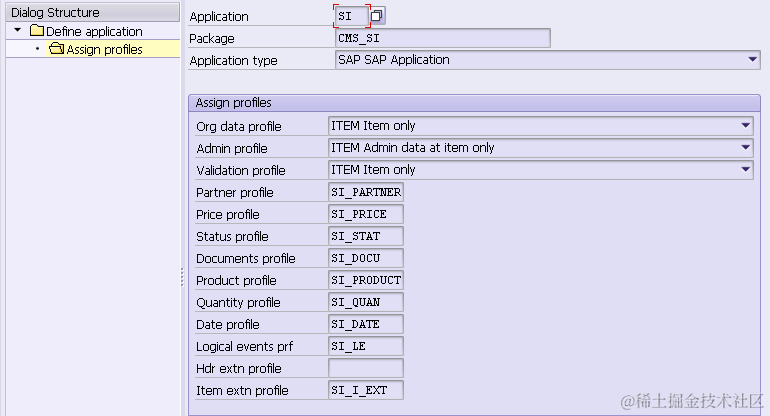
Task: Click the Documents profile field SI_DOCU
Action: tap(366, 258)
